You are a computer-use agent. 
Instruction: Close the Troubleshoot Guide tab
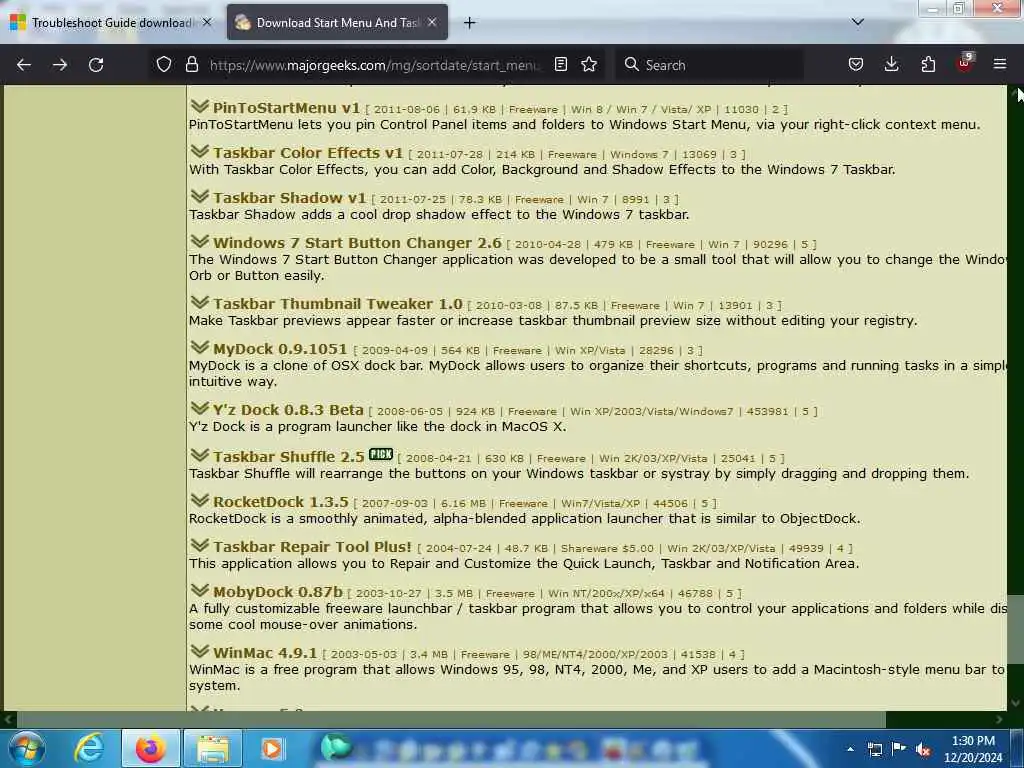pyautogui.click(x=207, y=22)
